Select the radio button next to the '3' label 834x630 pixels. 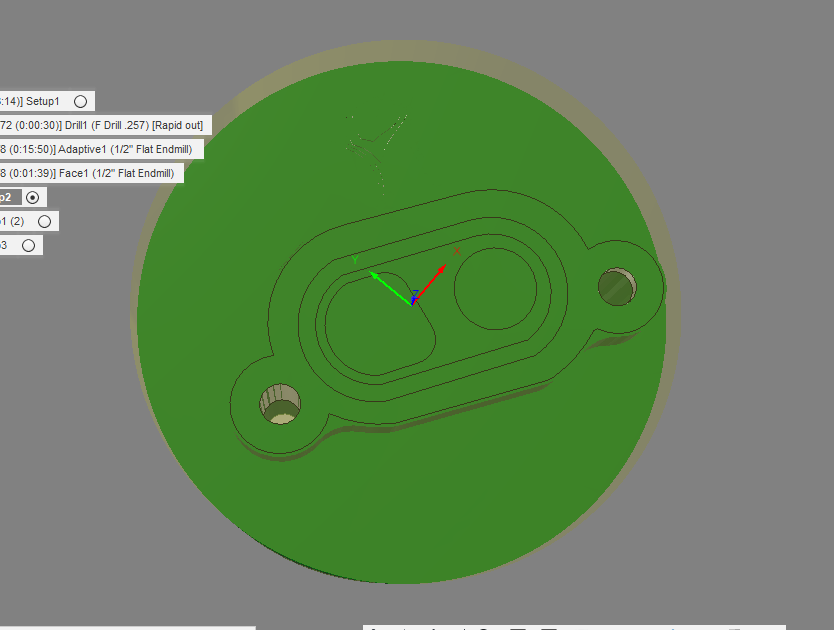pos(28,244)
